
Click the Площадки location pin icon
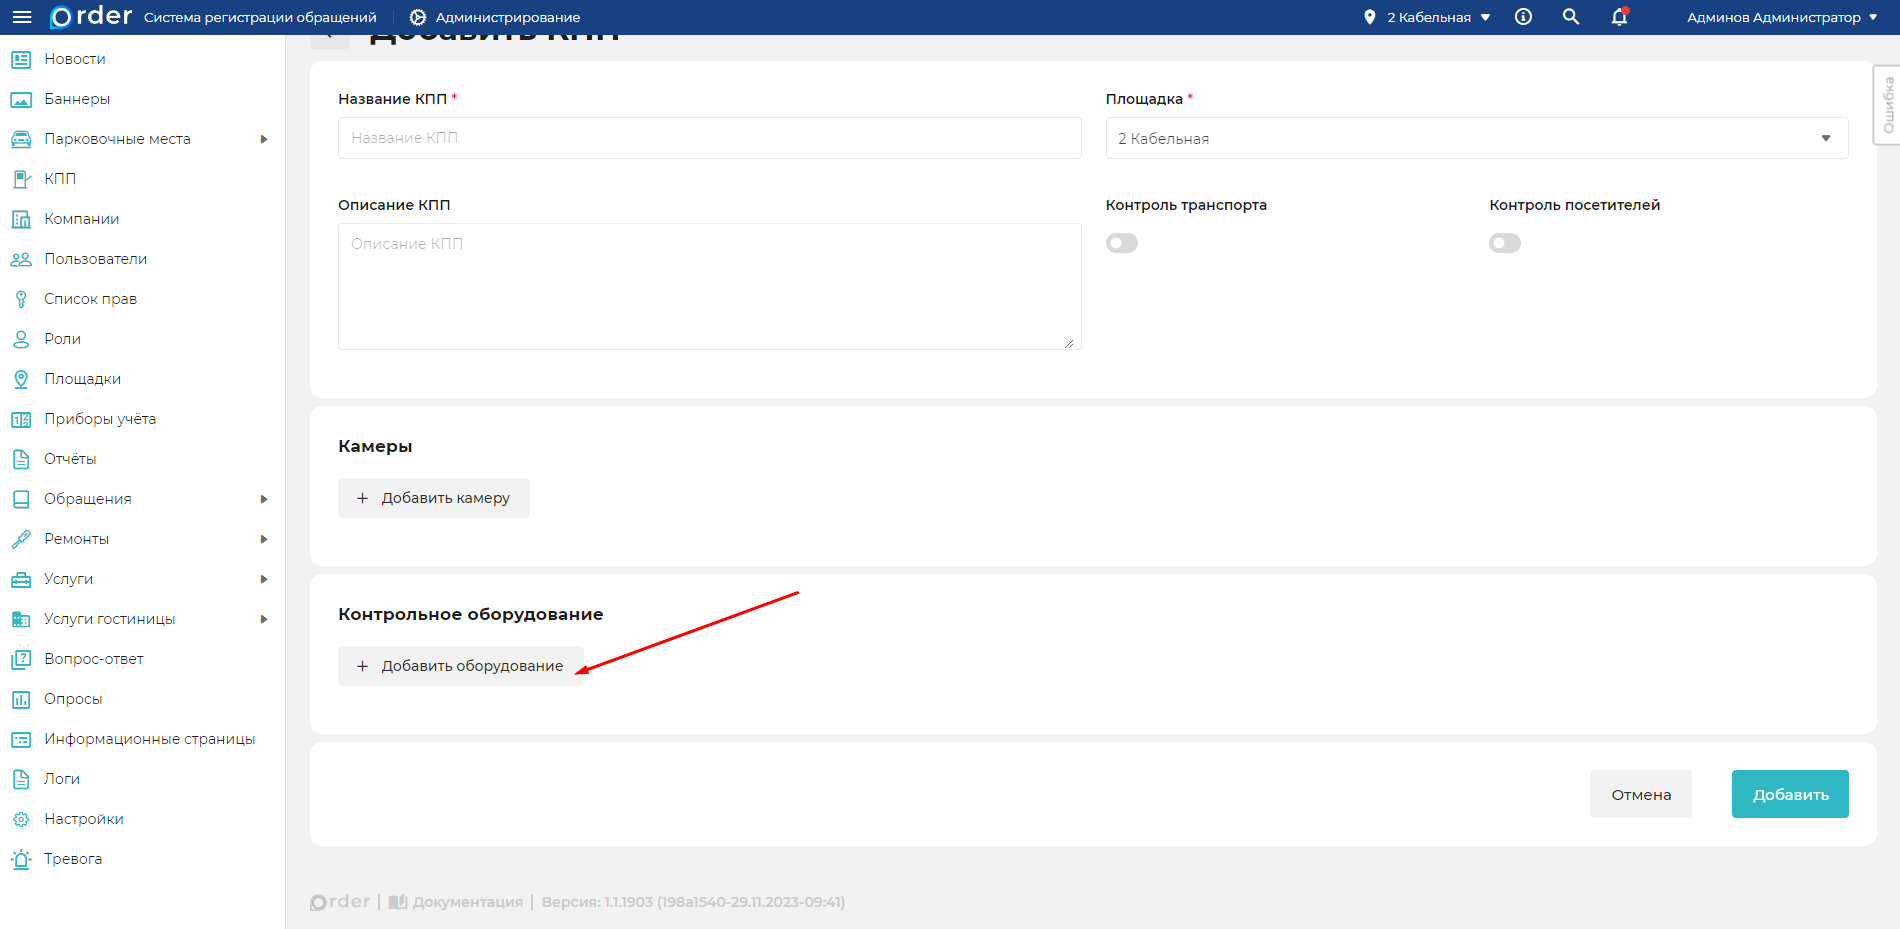click(x=21, y=379)
